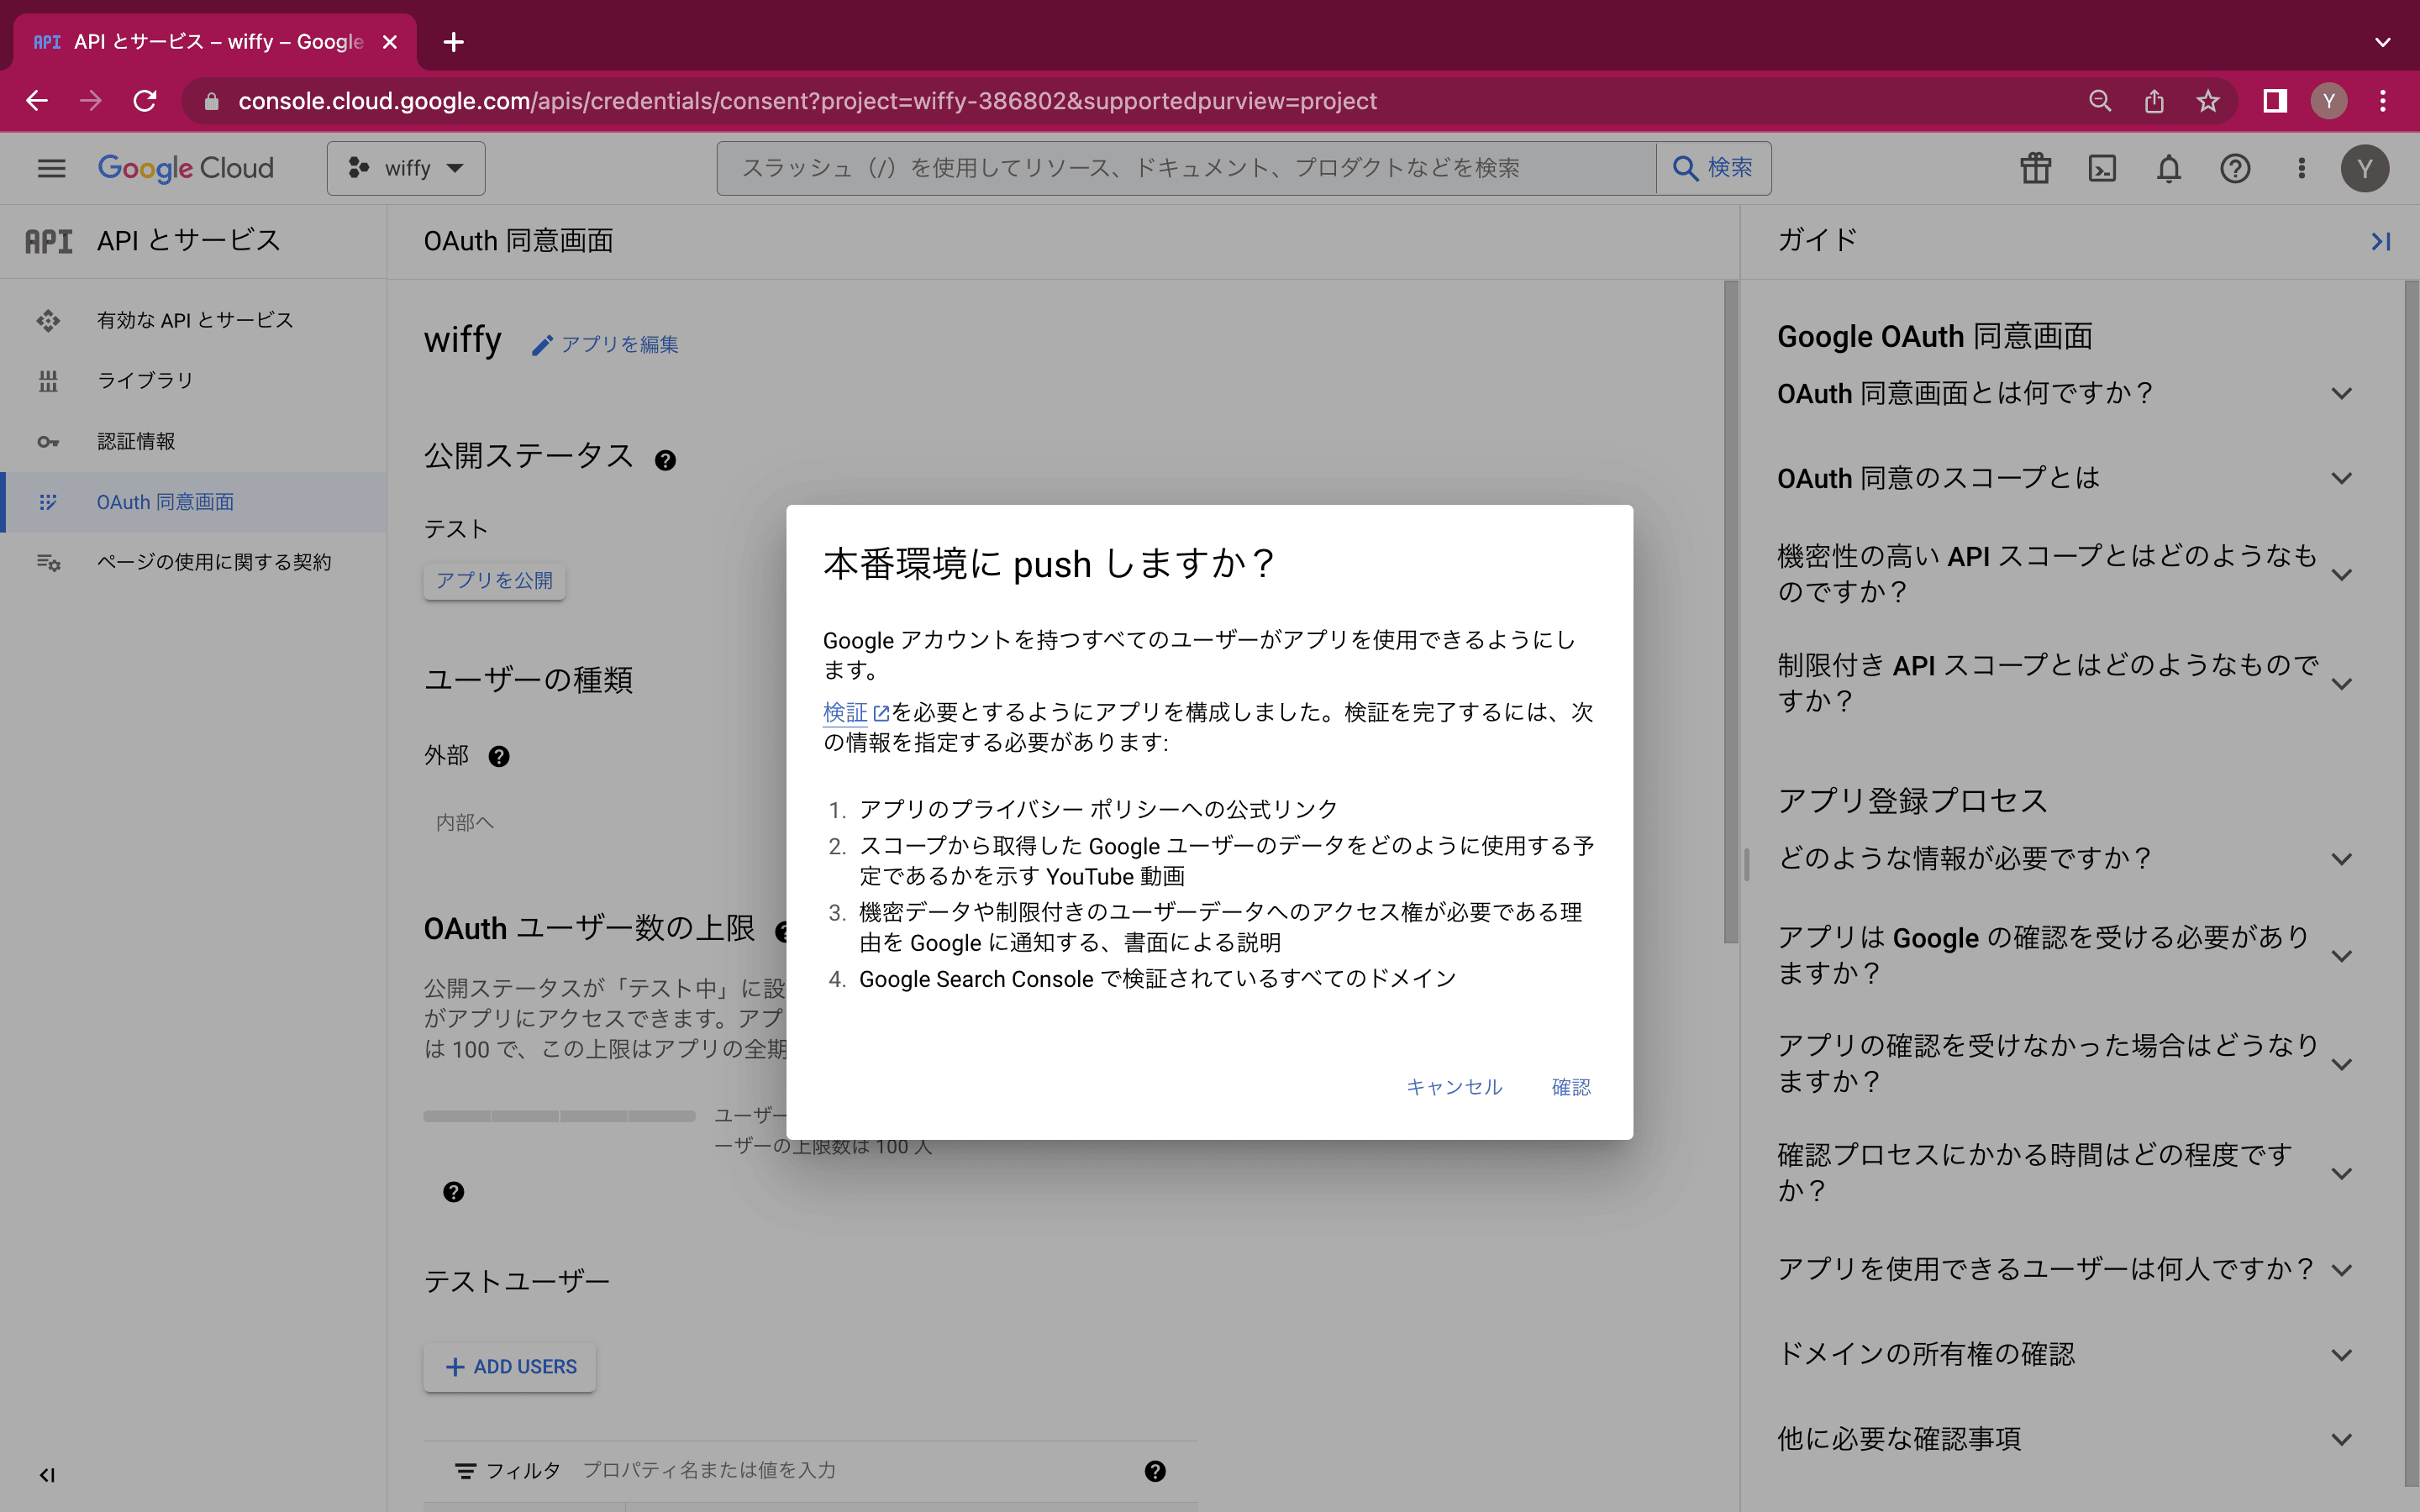Click キャンセル in the push dialog
This screenshot has height=1512, width=2420.
coord(1454,1087)
